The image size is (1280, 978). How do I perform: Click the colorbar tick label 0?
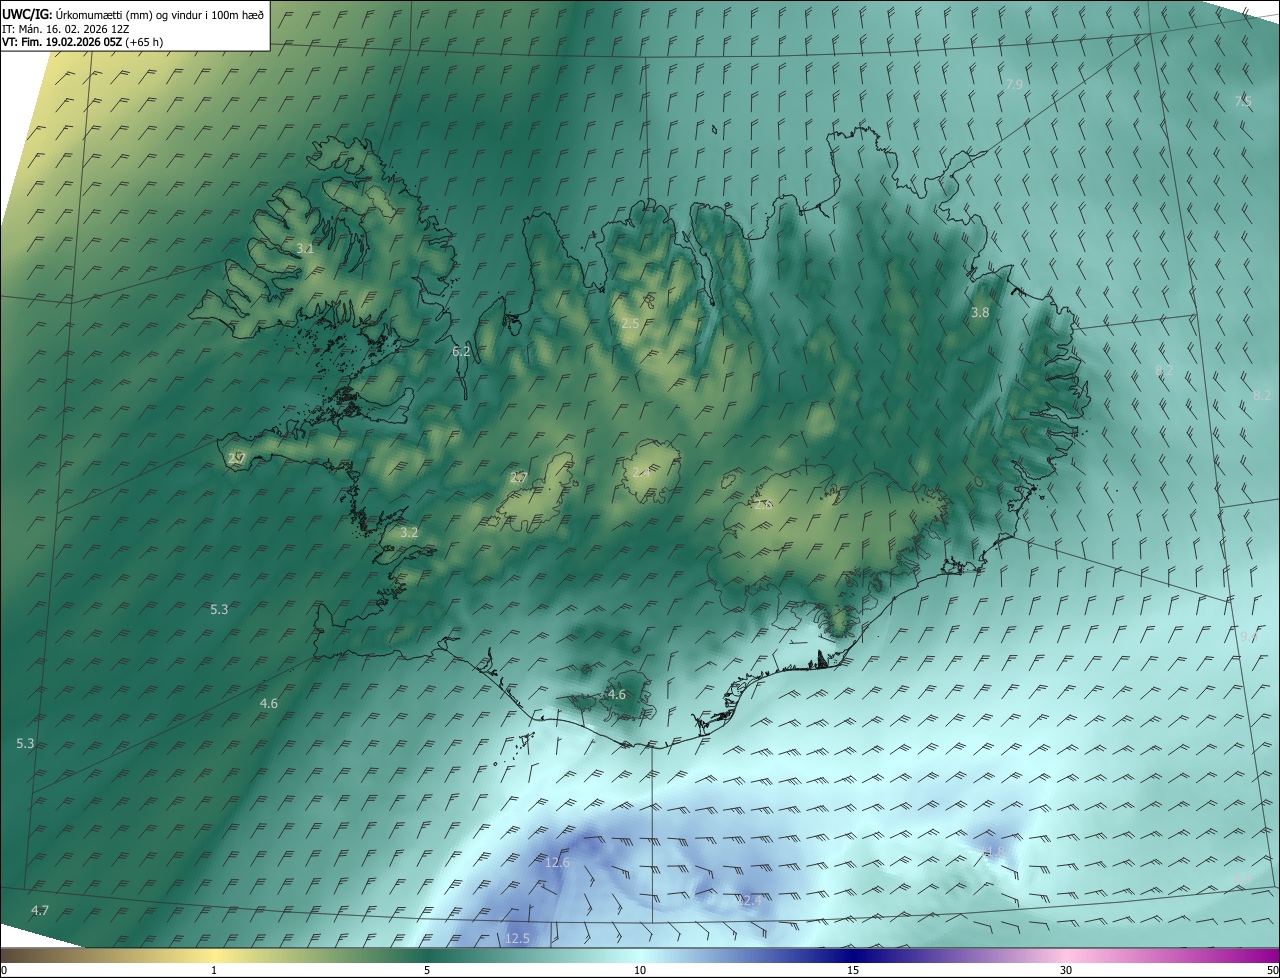point(4,971)
